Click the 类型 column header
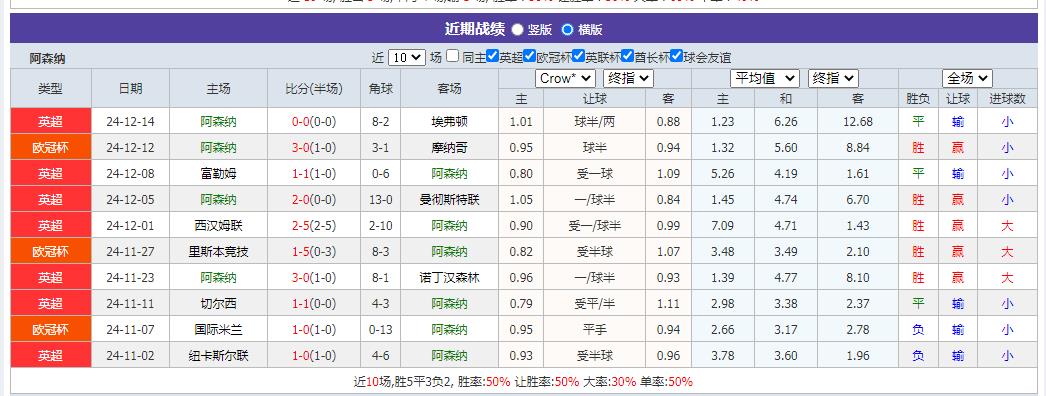Image resolution: width=1046 pixels, height=396 pixels. (x=51, y=88)
